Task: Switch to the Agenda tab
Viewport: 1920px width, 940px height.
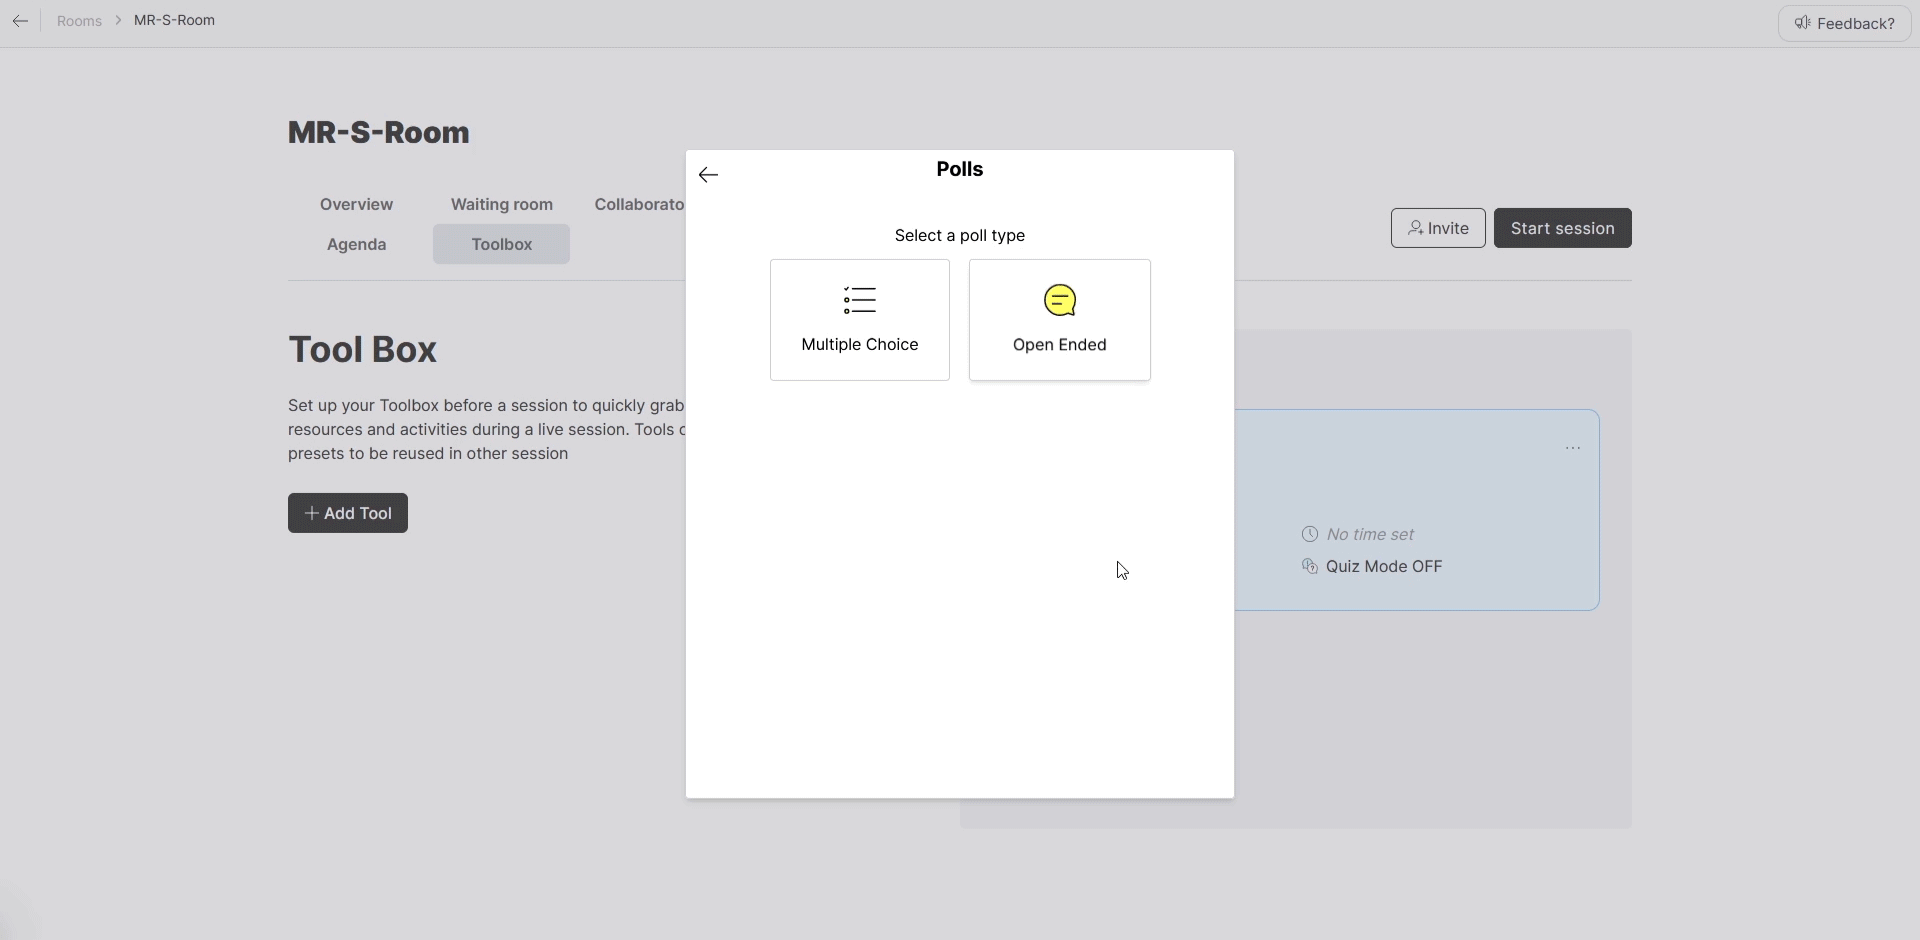Action: click(356, 244)
